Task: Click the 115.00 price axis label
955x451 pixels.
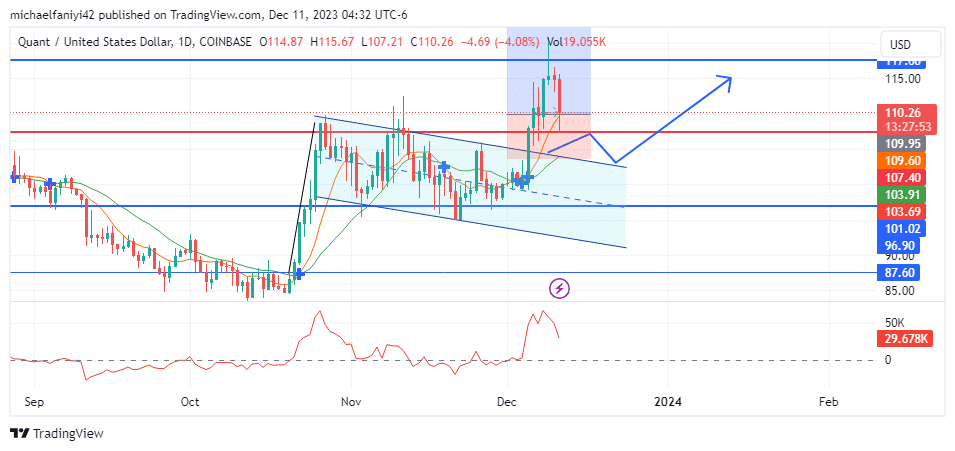Action: (x=904, y=79)
